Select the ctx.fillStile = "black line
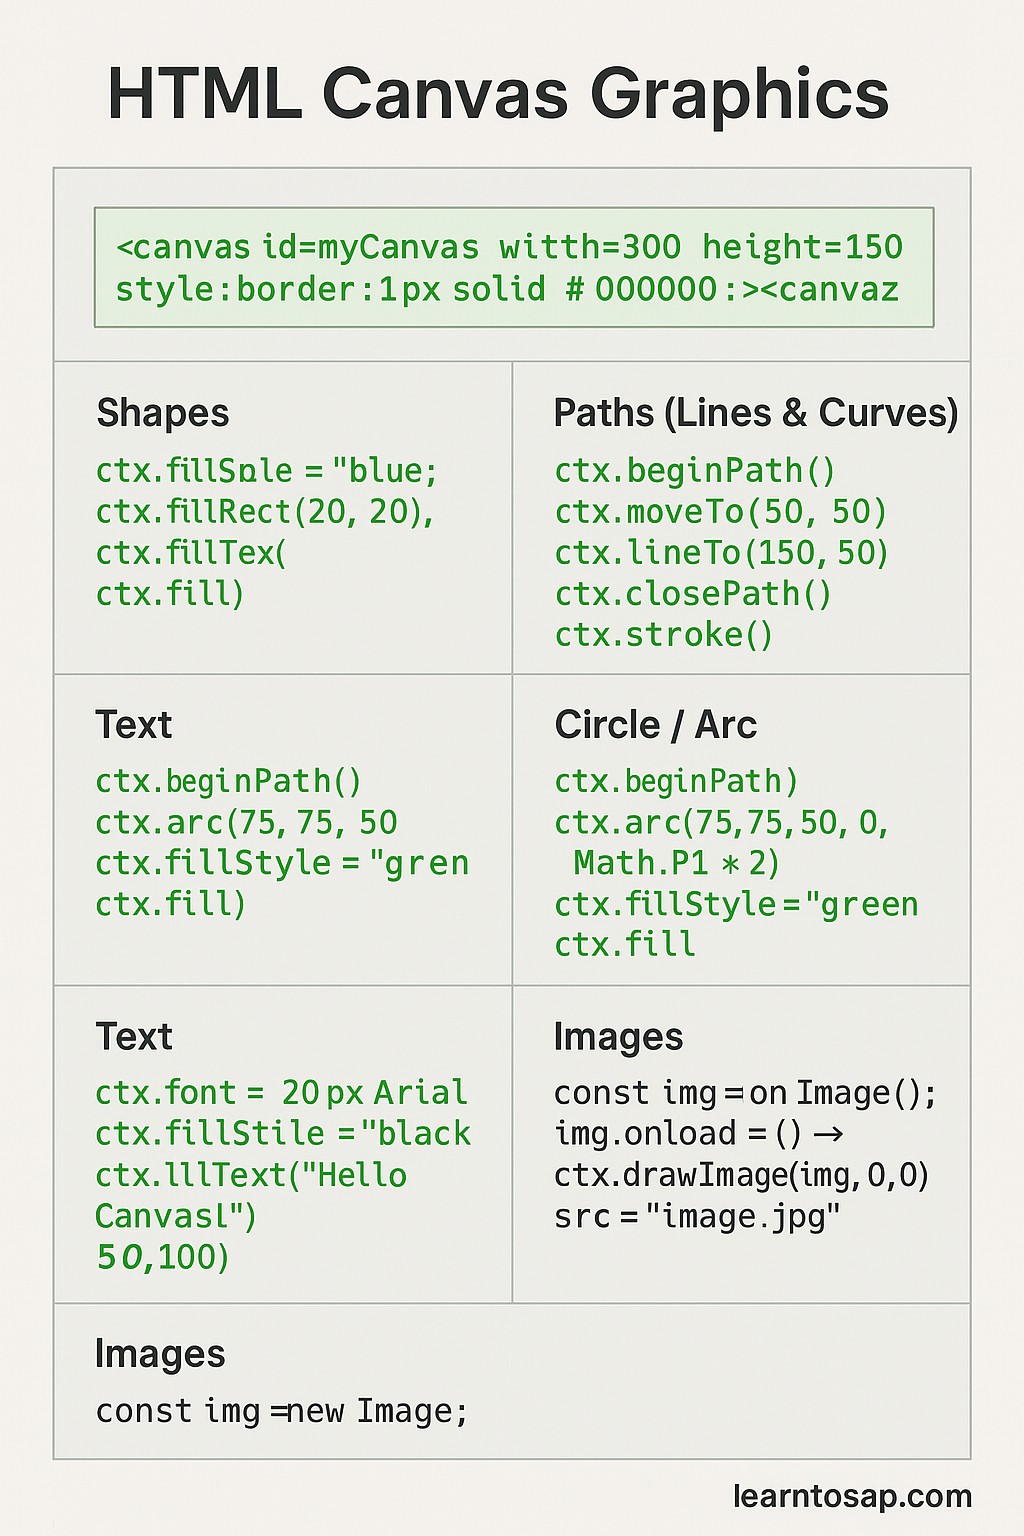Image resolution: width=1024 pixels, height=1536 pixels. [x=283, y=1134]
